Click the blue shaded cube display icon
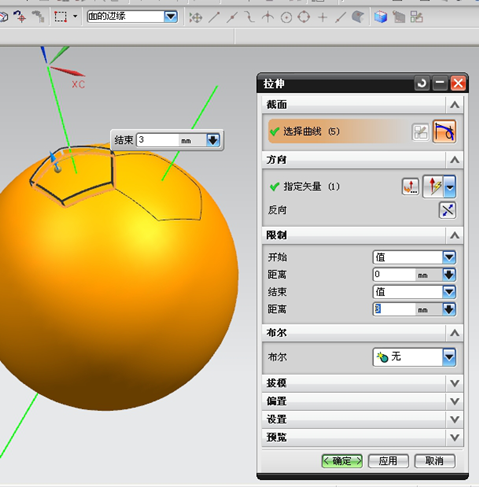479x487 pixels. click(380, 17)
